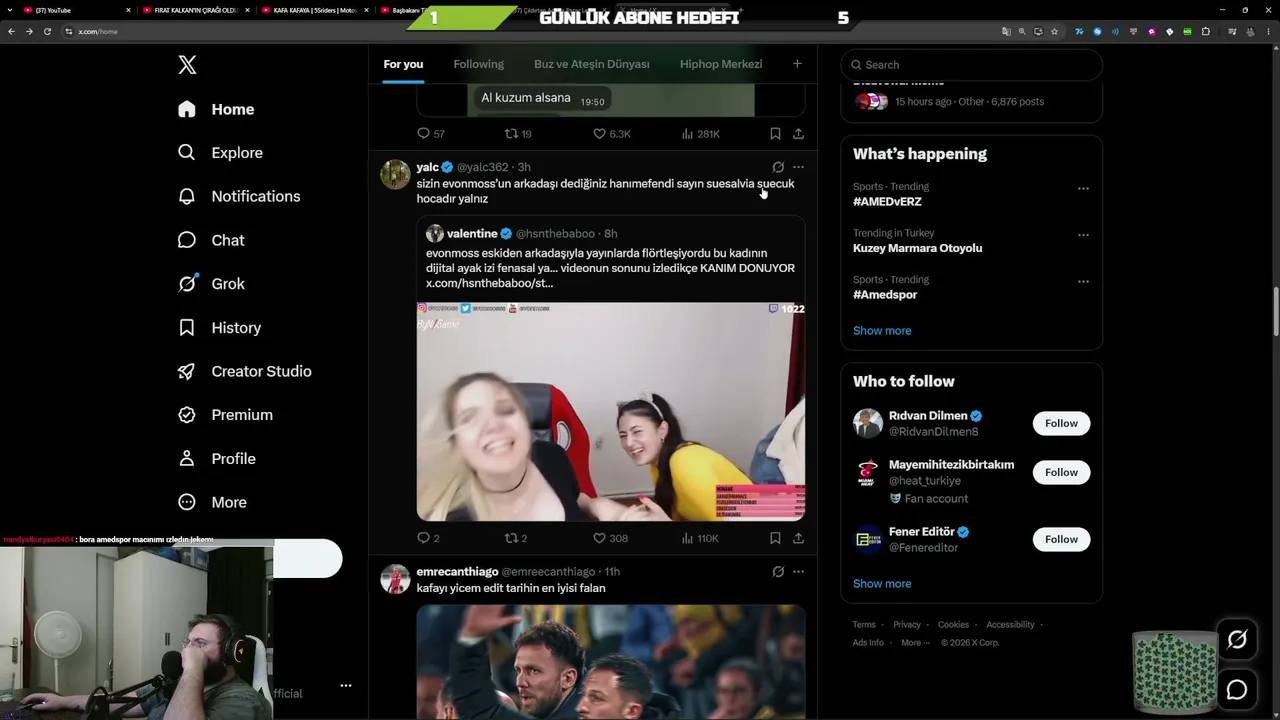This screenshot has width=1280, height=720.
Task: Open options for the #AMEDvERZ trend
Action: [x=1083, y=188]
